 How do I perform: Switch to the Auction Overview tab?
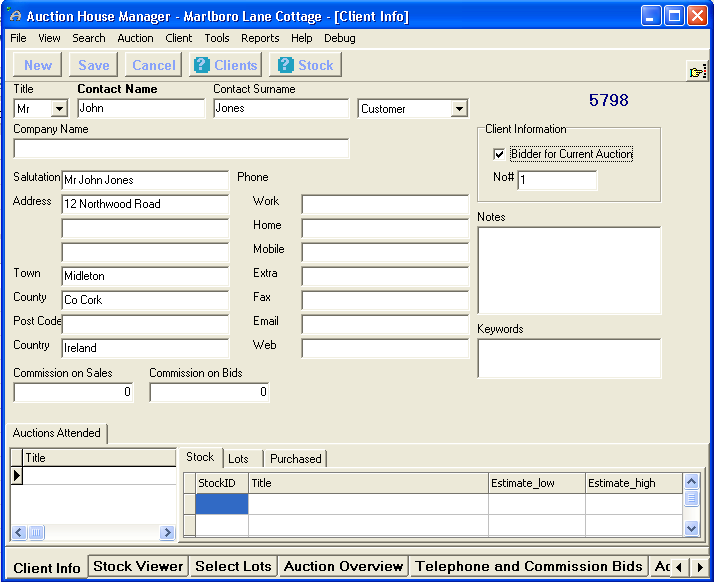343,566
